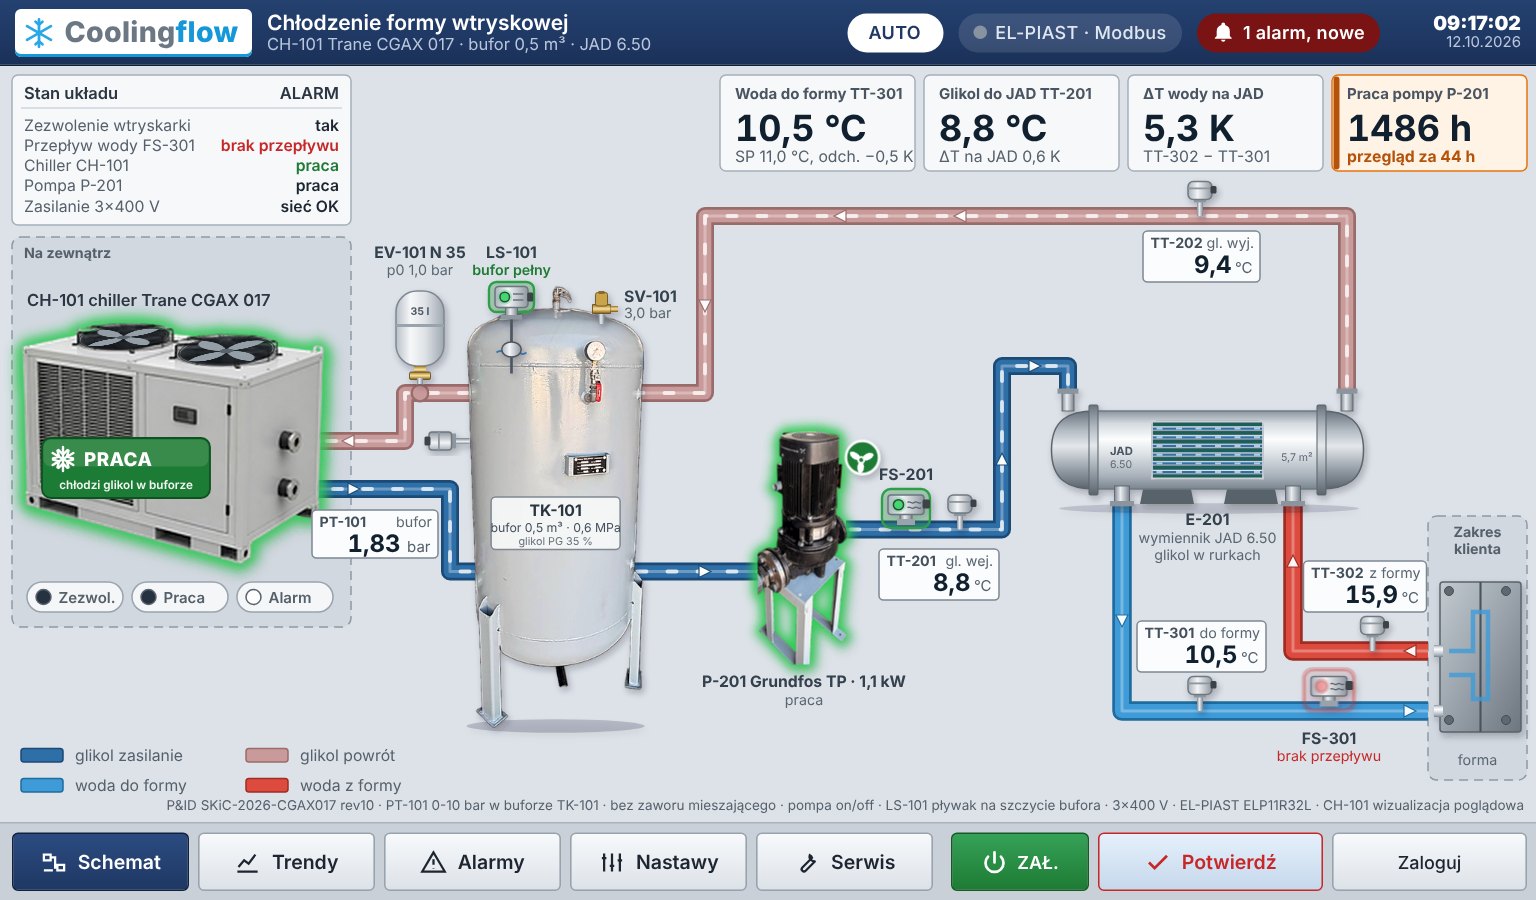Click the Potwierdź acknowledge button
1536x900 pixels.
1210,862
